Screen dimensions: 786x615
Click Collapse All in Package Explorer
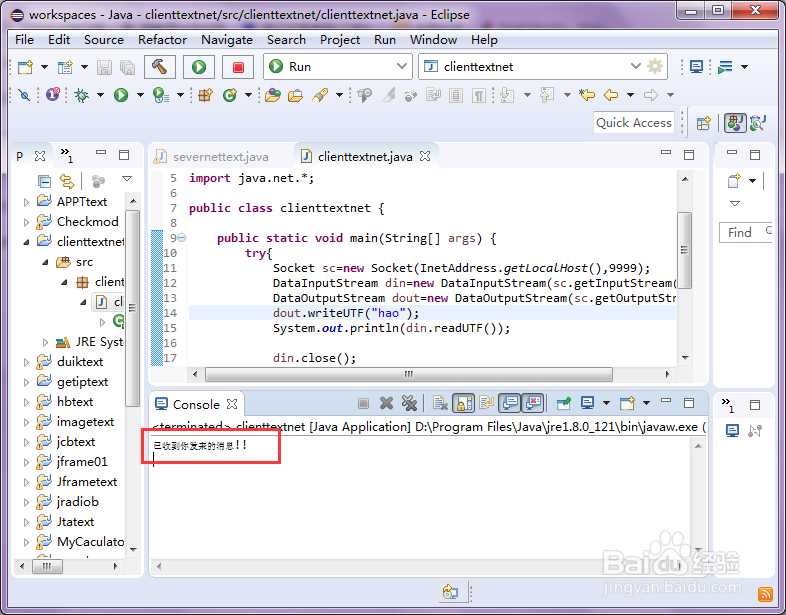click(44, 181)
